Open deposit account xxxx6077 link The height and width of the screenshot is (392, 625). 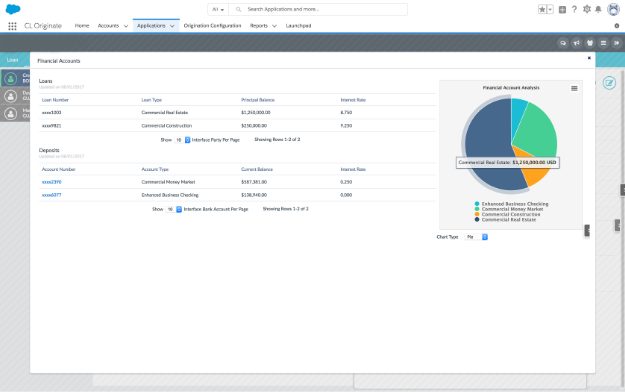point(52,195)
